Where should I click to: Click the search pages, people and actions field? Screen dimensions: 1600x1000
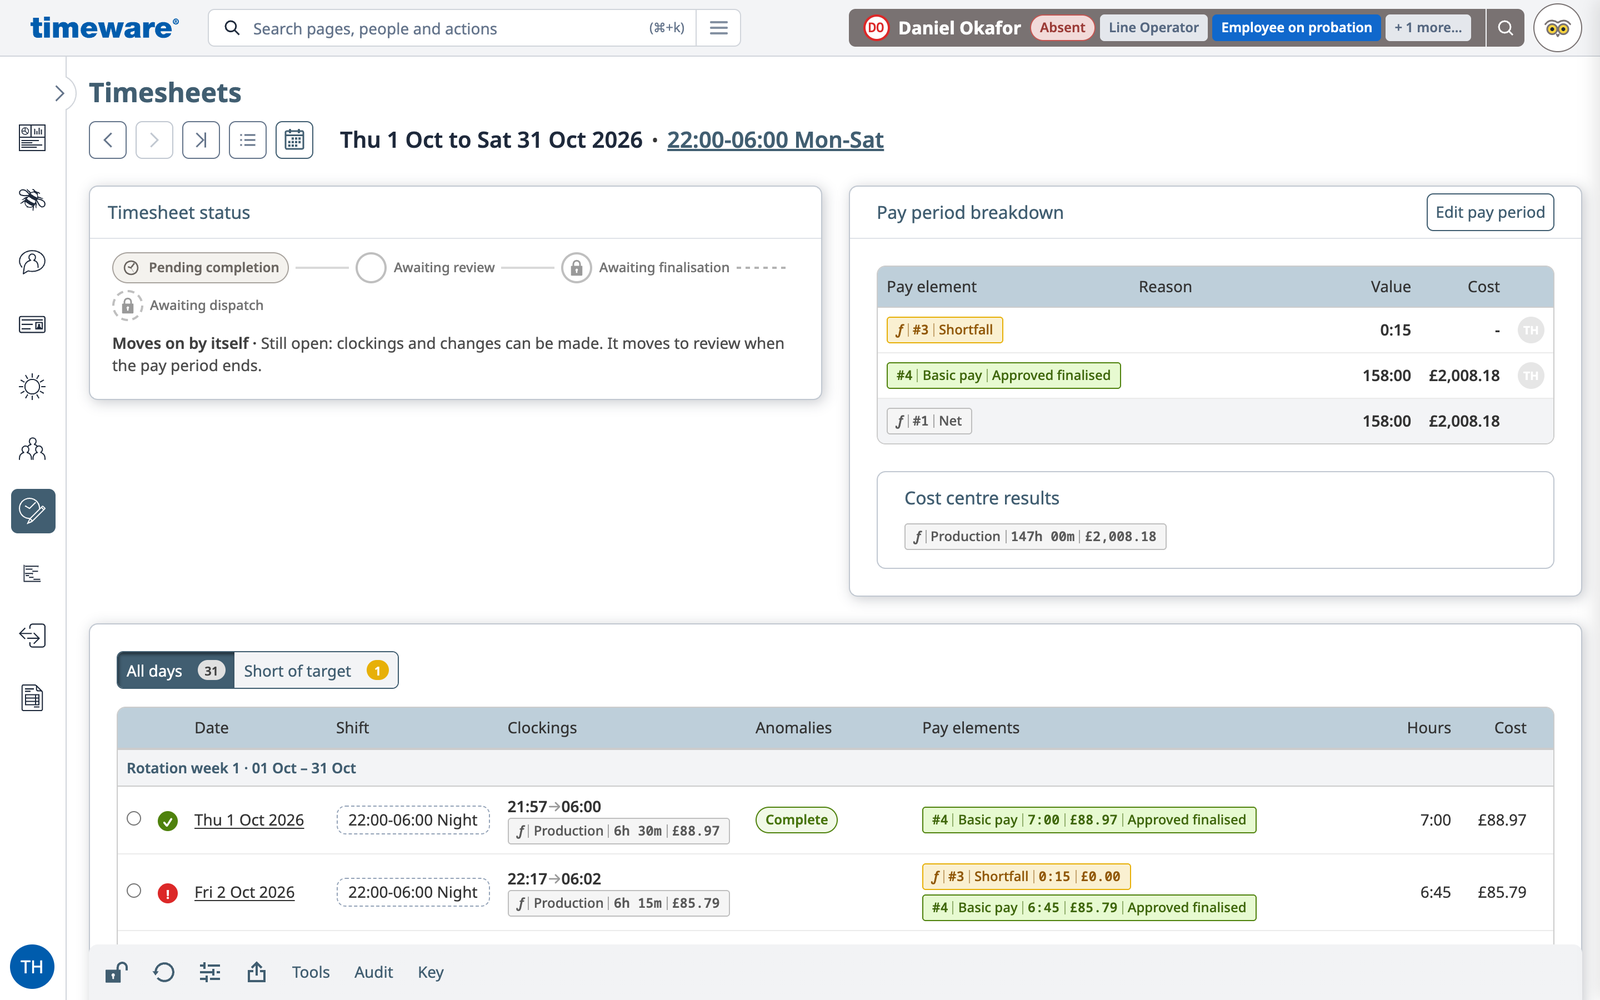coord(452,28)
